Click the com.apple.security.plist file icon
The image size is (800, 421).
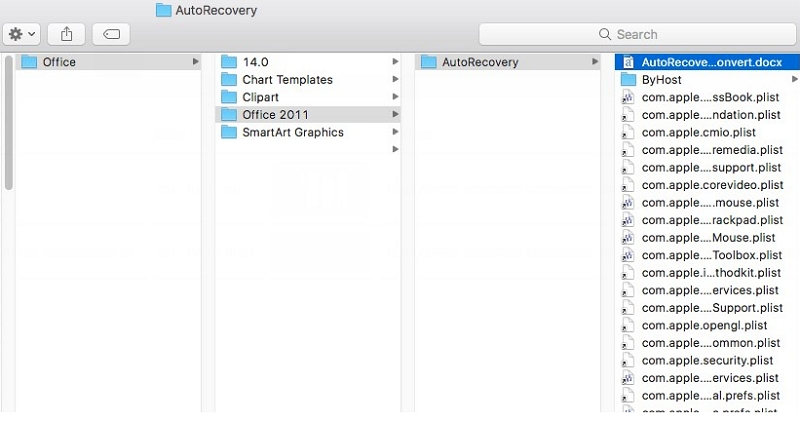point(628,360)
